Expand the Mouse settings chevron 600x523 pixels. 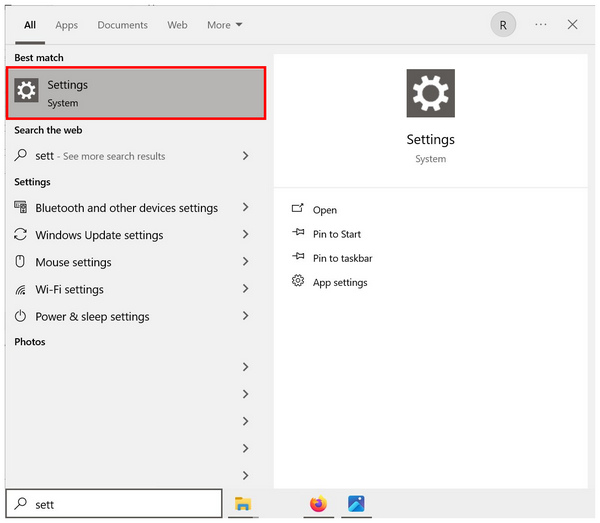click(x=246, y=262)
